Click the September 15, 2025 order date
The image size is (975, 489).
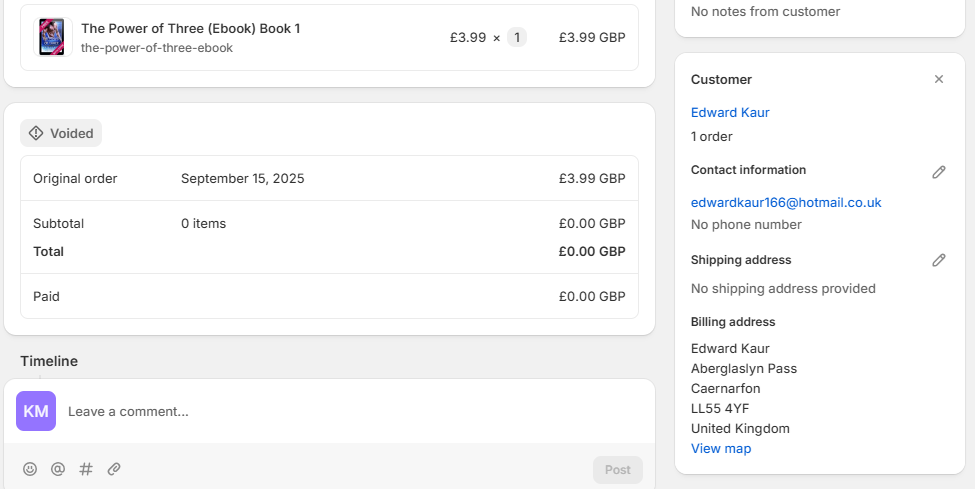point(243,179)
